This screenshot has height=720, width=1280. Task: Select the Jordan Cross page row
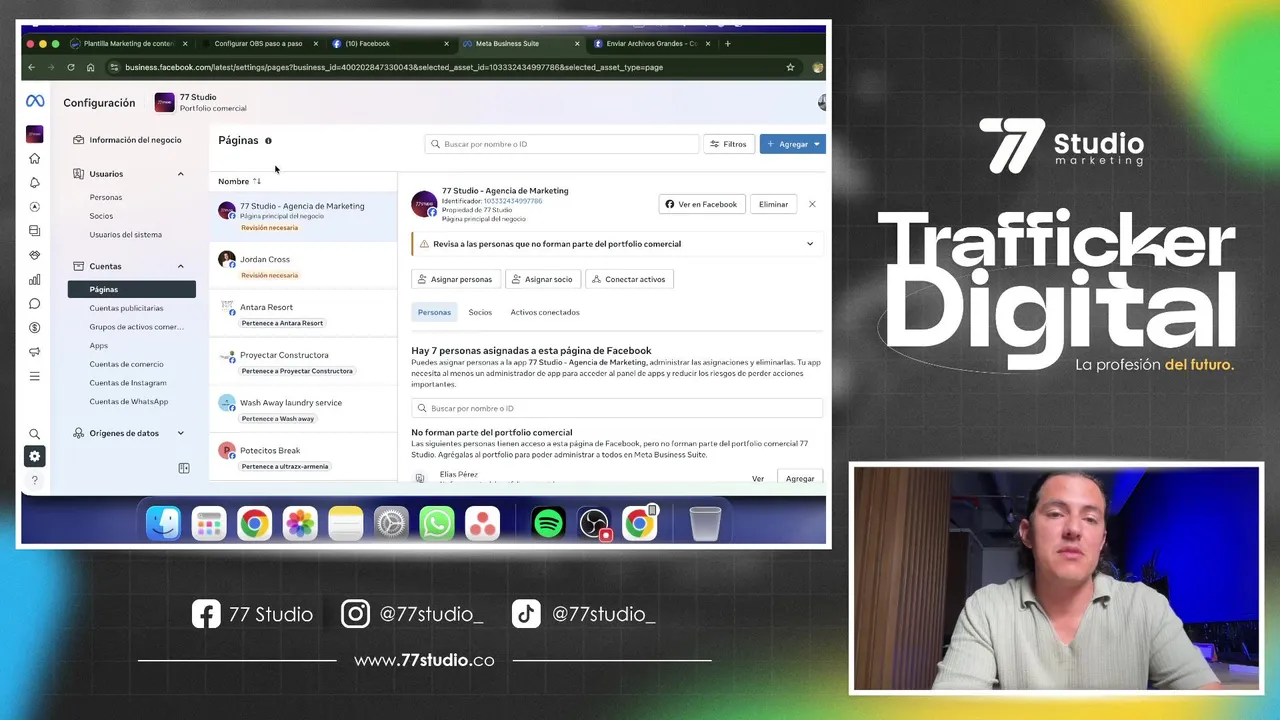(x=303, y=265)
